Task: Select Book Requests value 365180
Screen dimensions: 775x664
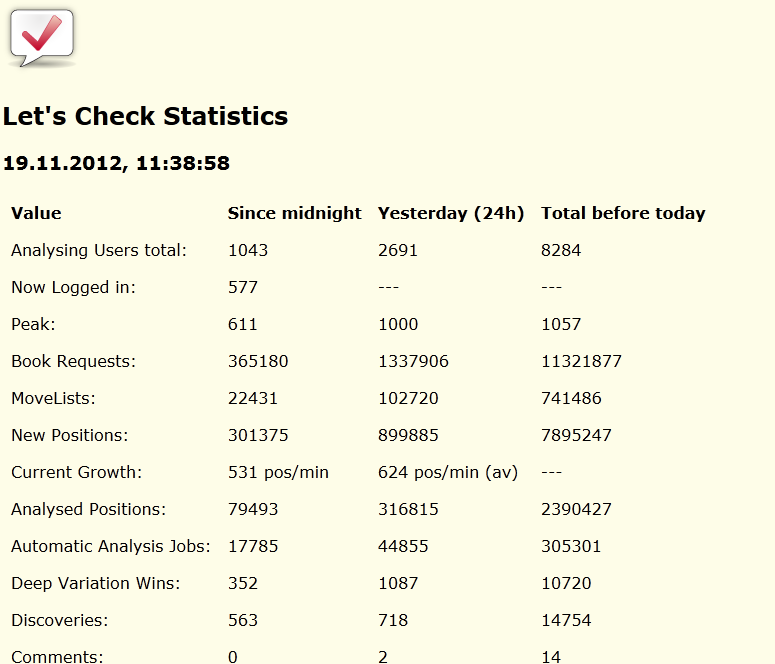Action: pos(258,361)
